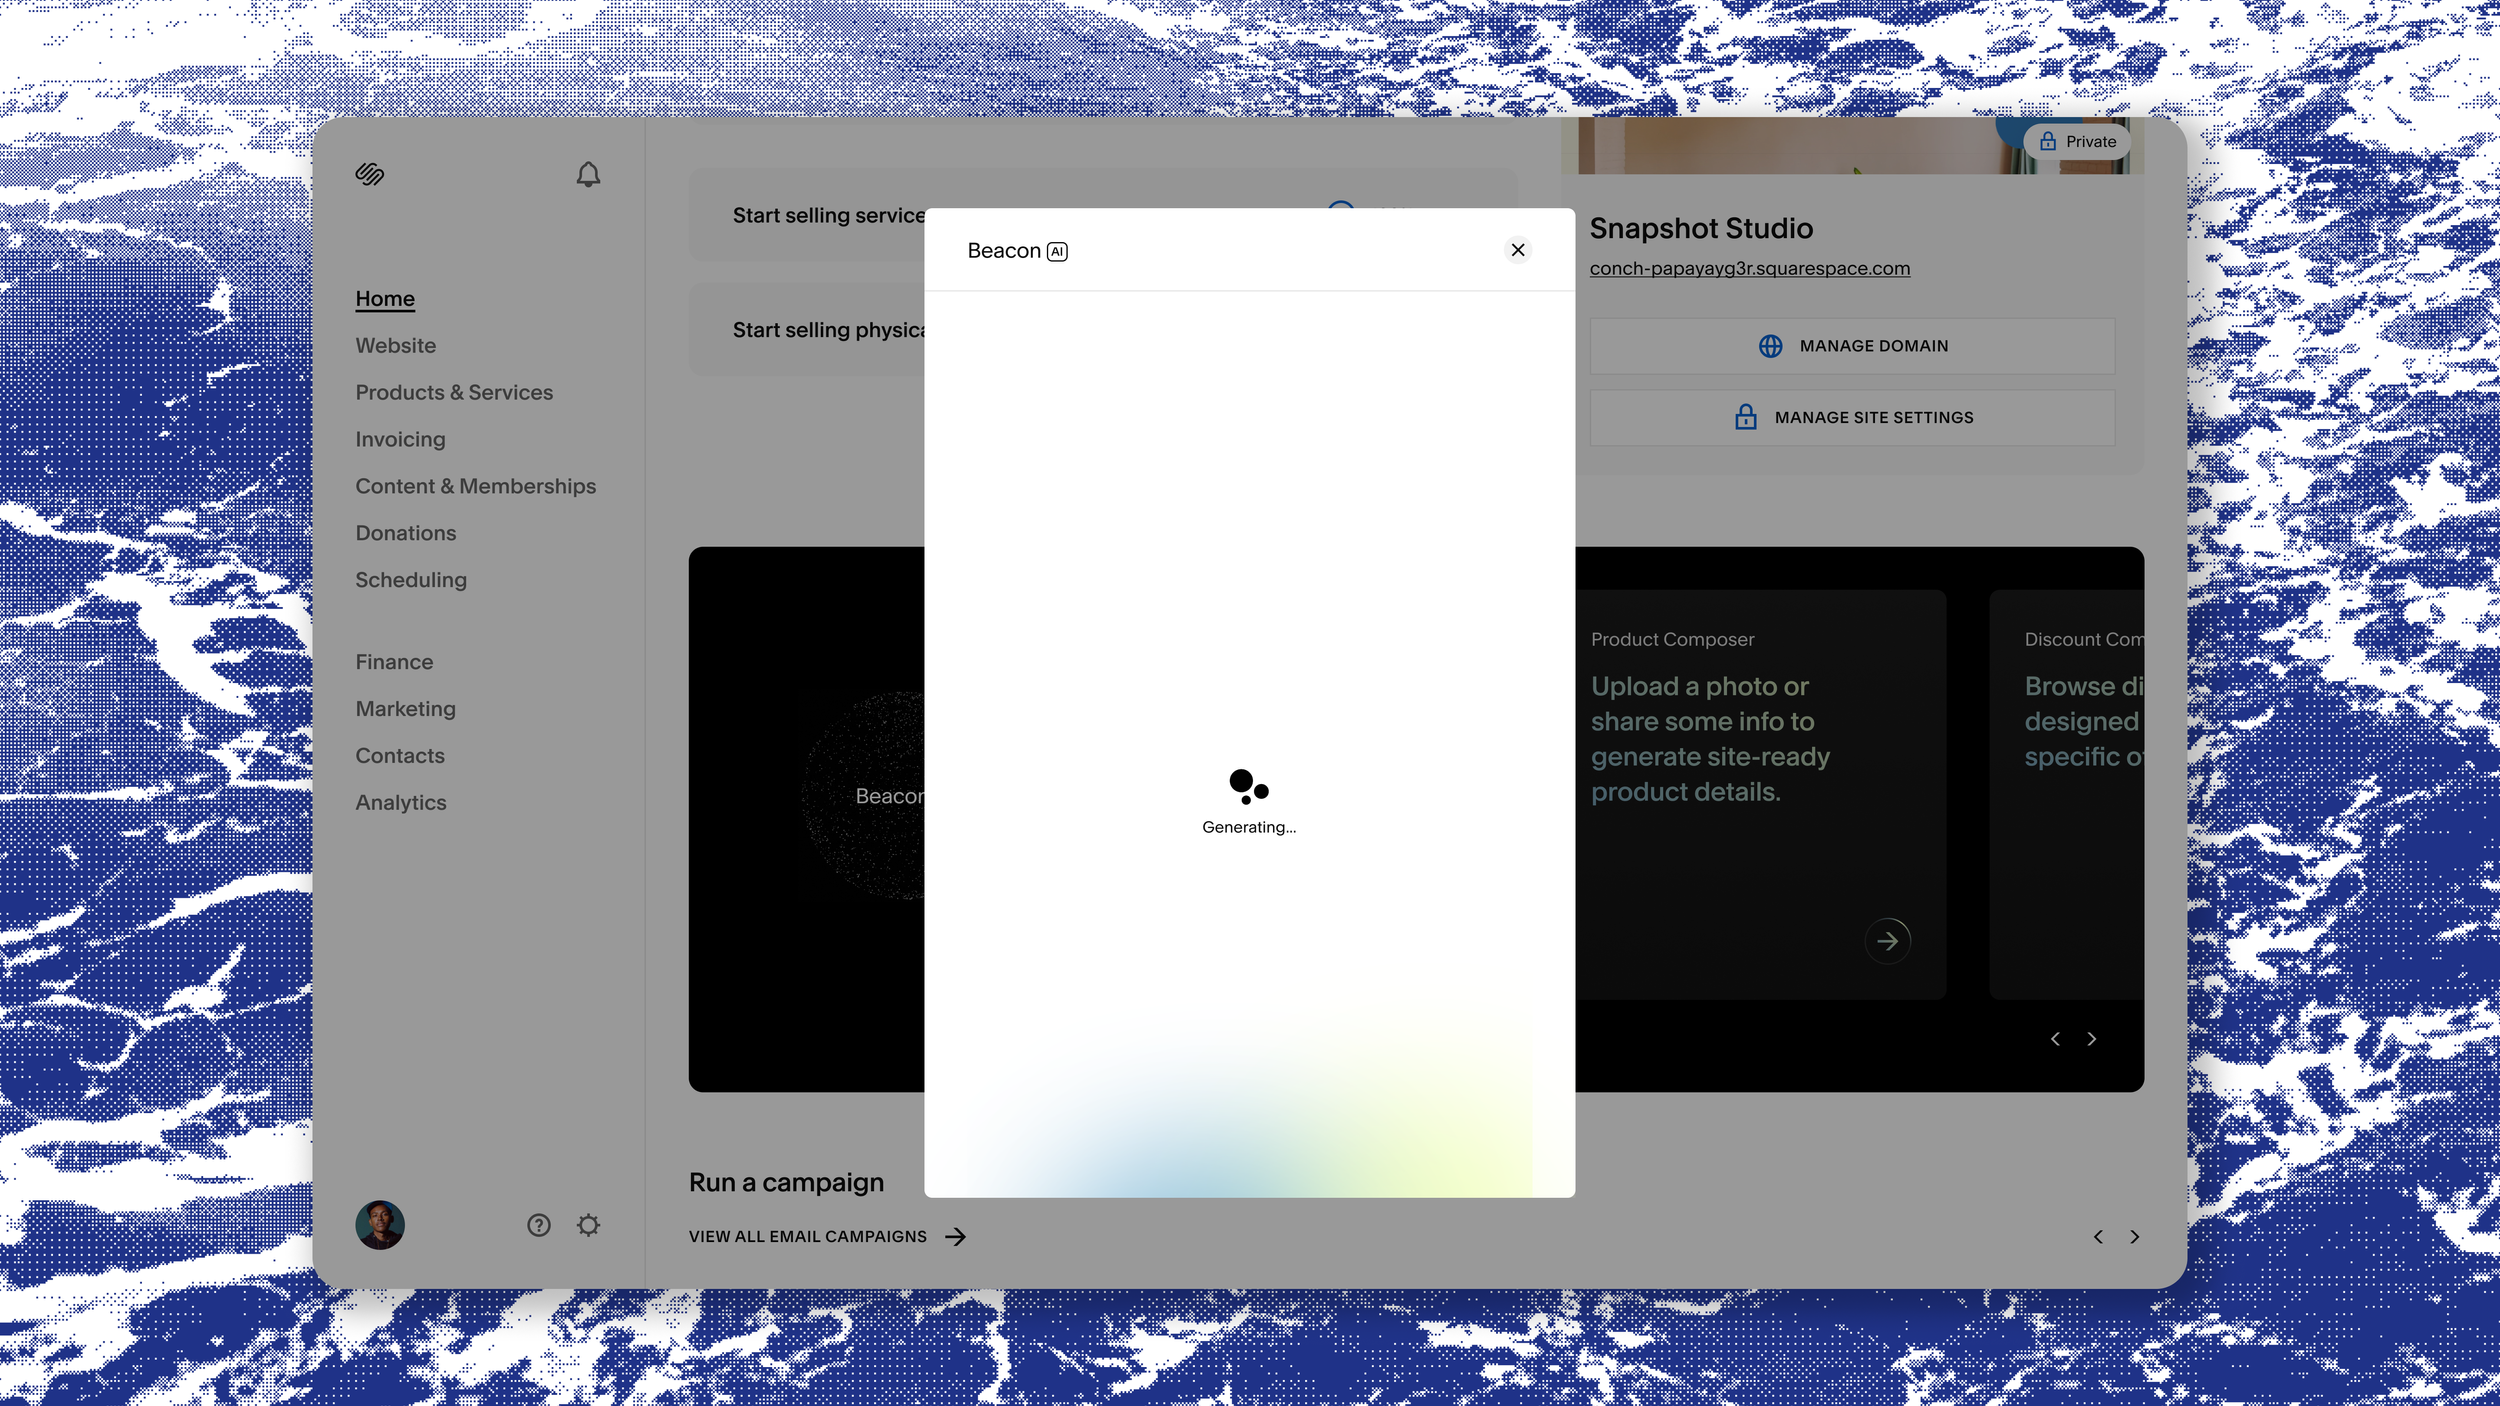This screenshot has height=1406, width=2500.
Task: Open the notifications bell
Action: tap(588, 175)
